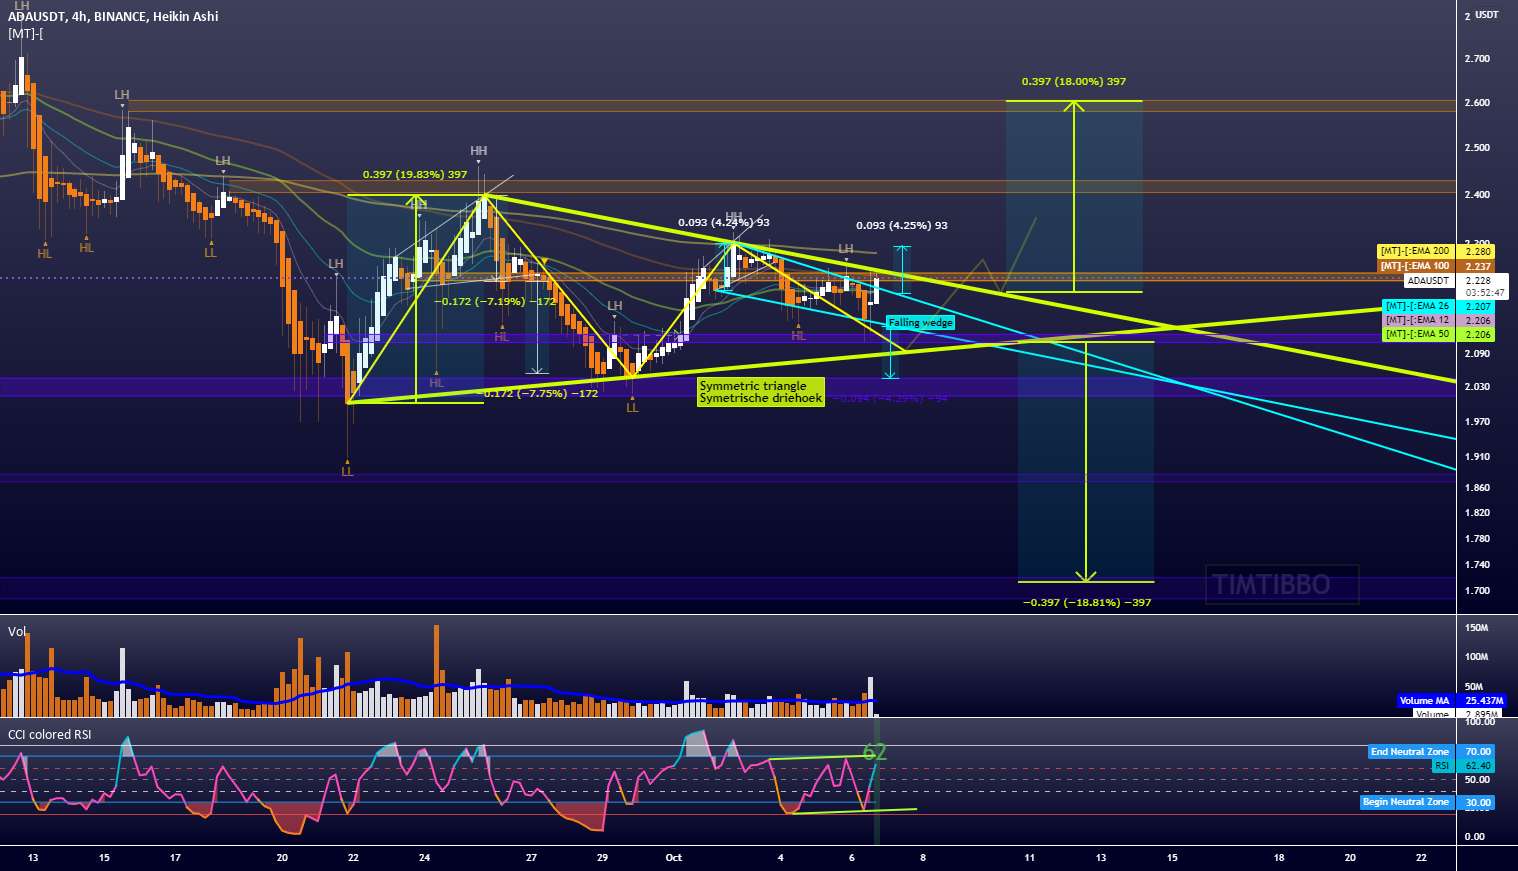Click the Symmetric triangle annotation label
This screenshot has width=1518, height=871.
point(760,392)
